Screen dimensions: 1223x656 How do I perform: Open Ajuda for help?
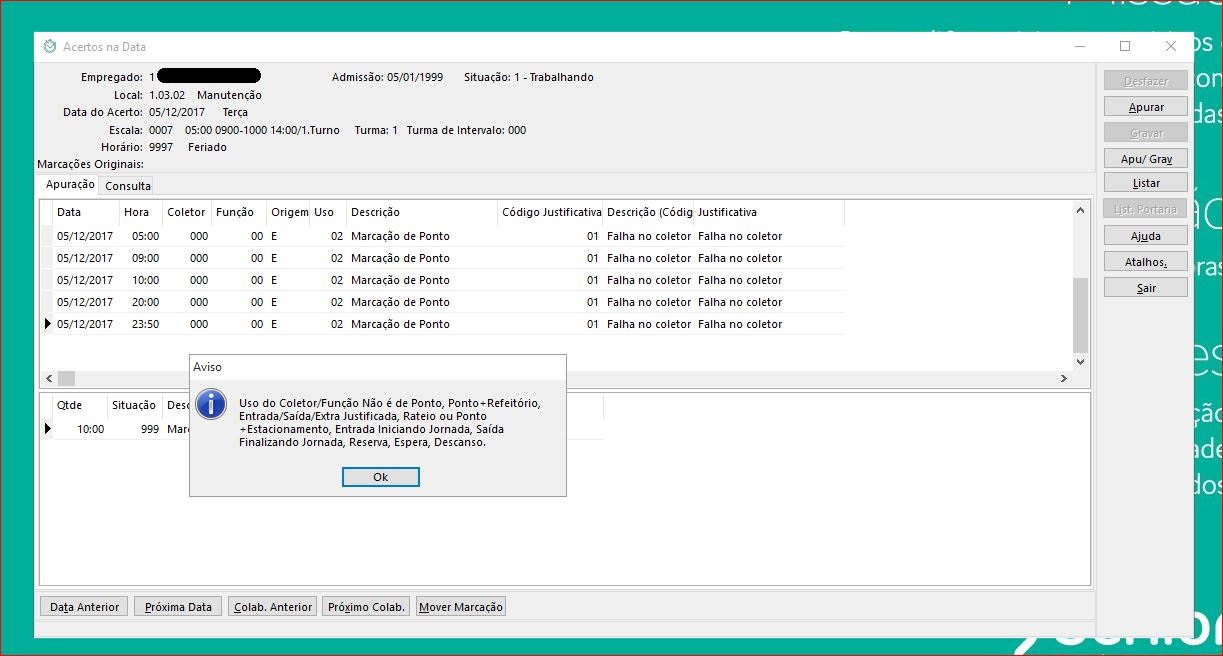pos(1146,236)
